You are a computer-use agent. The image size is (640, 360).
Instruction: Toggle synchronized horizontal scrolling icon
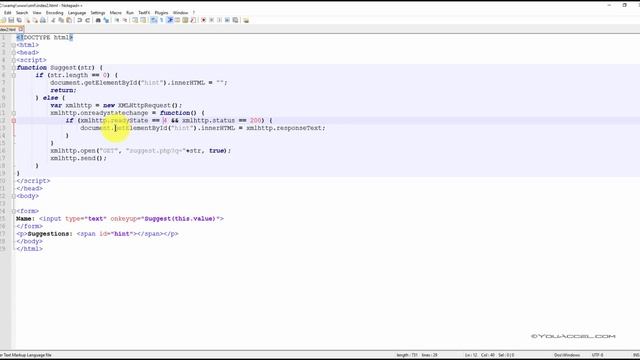tap(143, 20)
